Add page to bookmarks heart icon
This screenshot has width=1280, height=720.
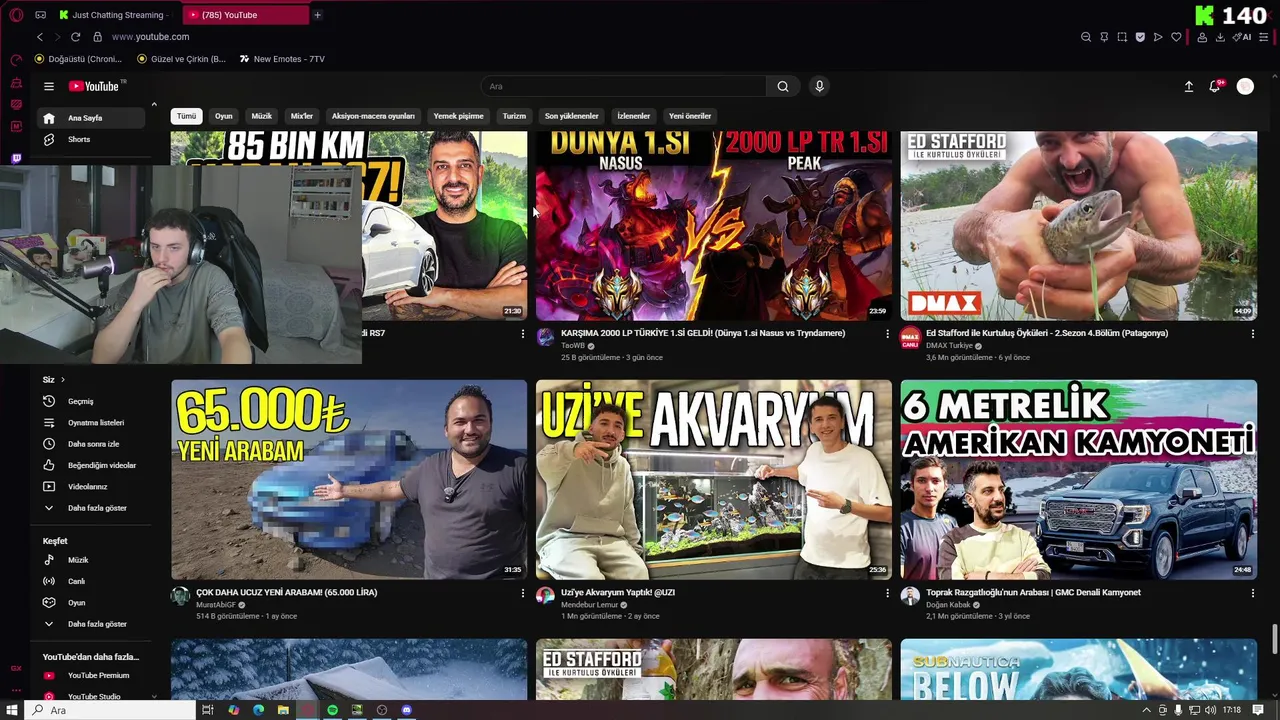tap(1176, 37)
